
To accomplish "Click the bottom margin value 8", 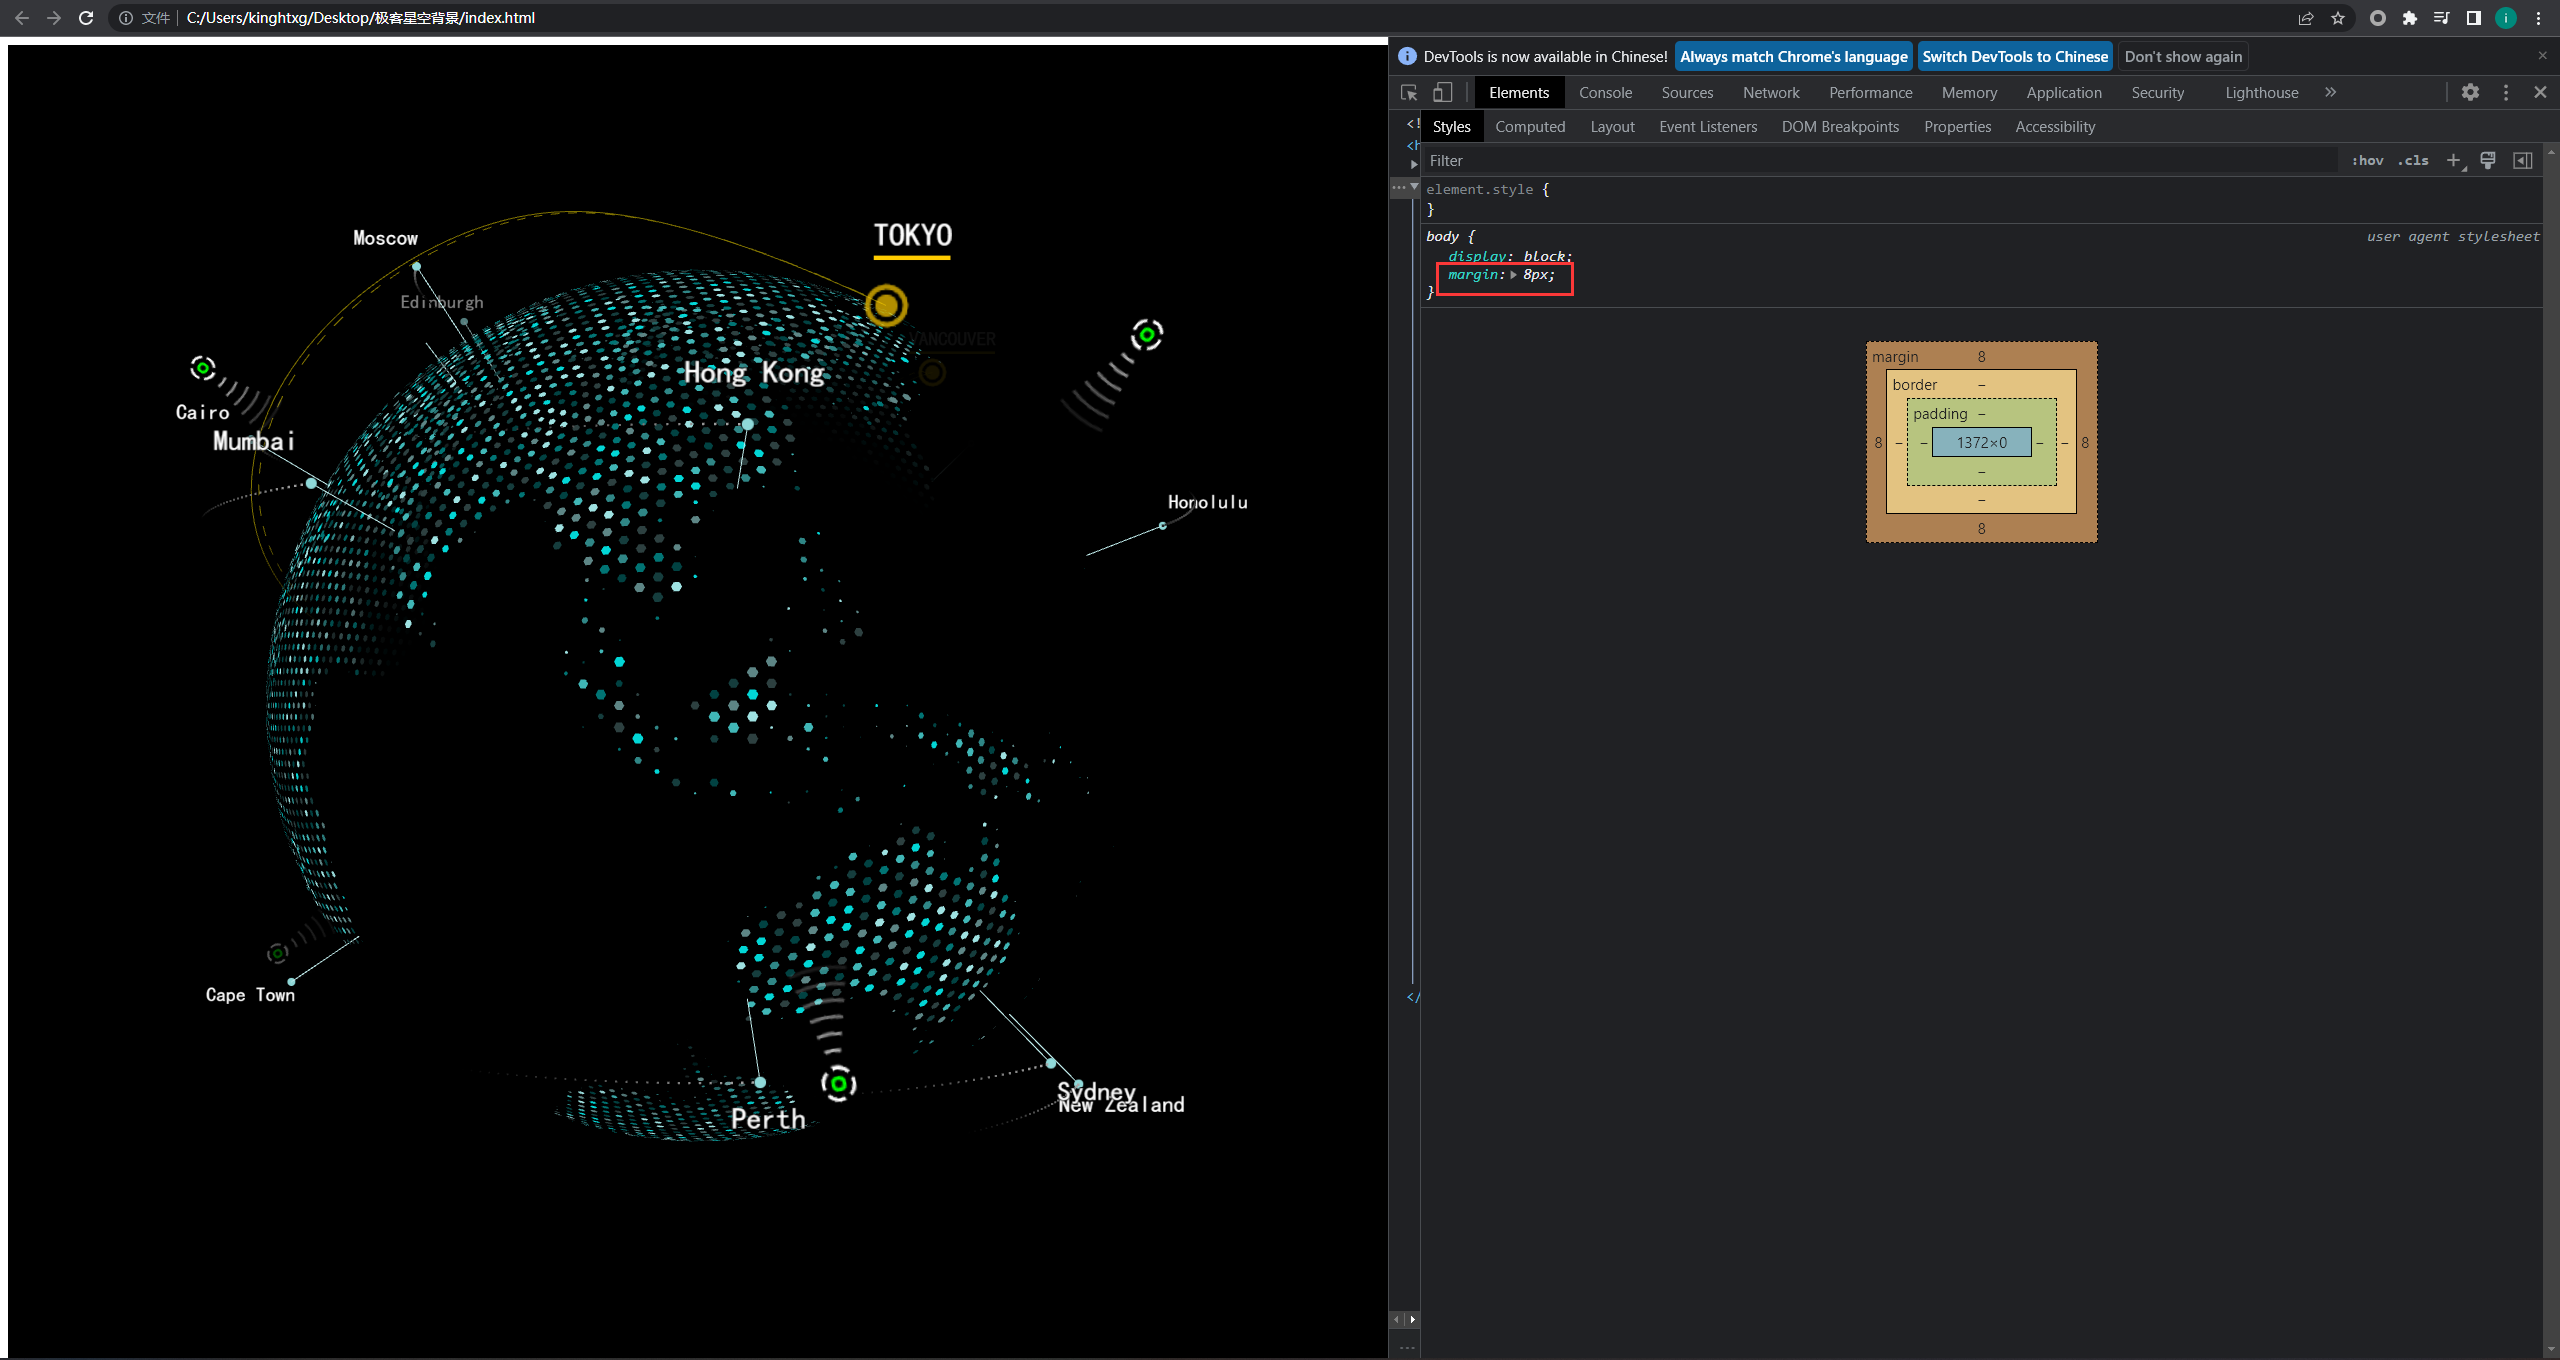I will tap(1981, 529).
